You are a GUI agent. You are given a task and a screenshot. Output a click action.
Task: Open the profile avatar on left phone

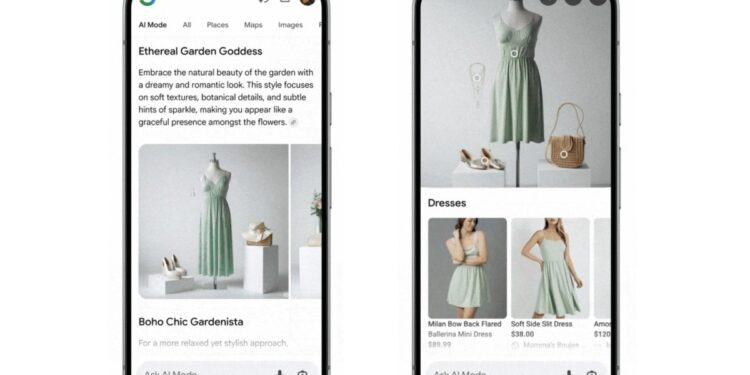tap(308, 2)
